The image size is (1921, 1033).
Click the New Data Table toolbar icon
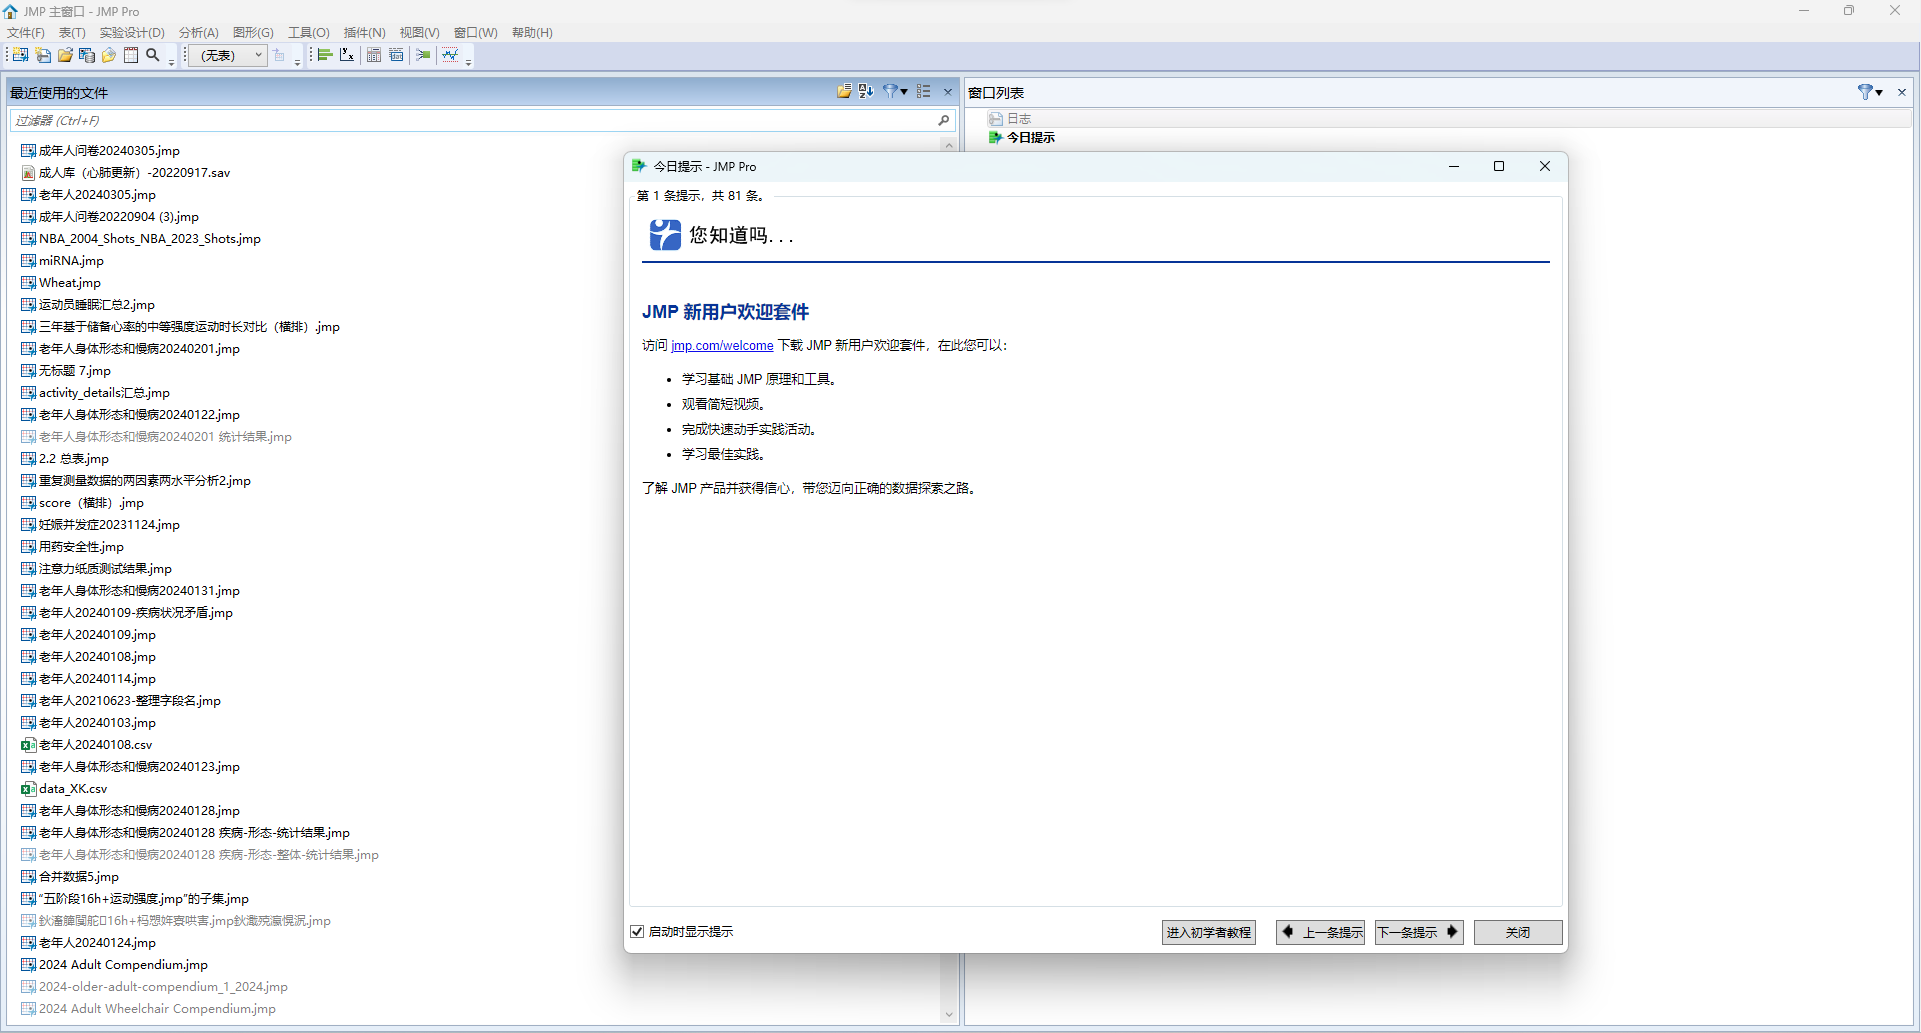click(x=20, y=55)
